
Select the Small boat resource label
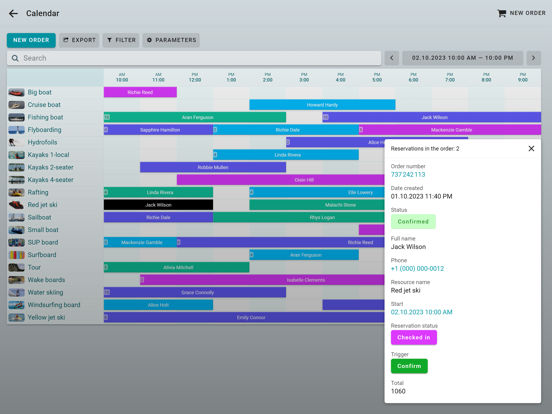coord(43,230)
